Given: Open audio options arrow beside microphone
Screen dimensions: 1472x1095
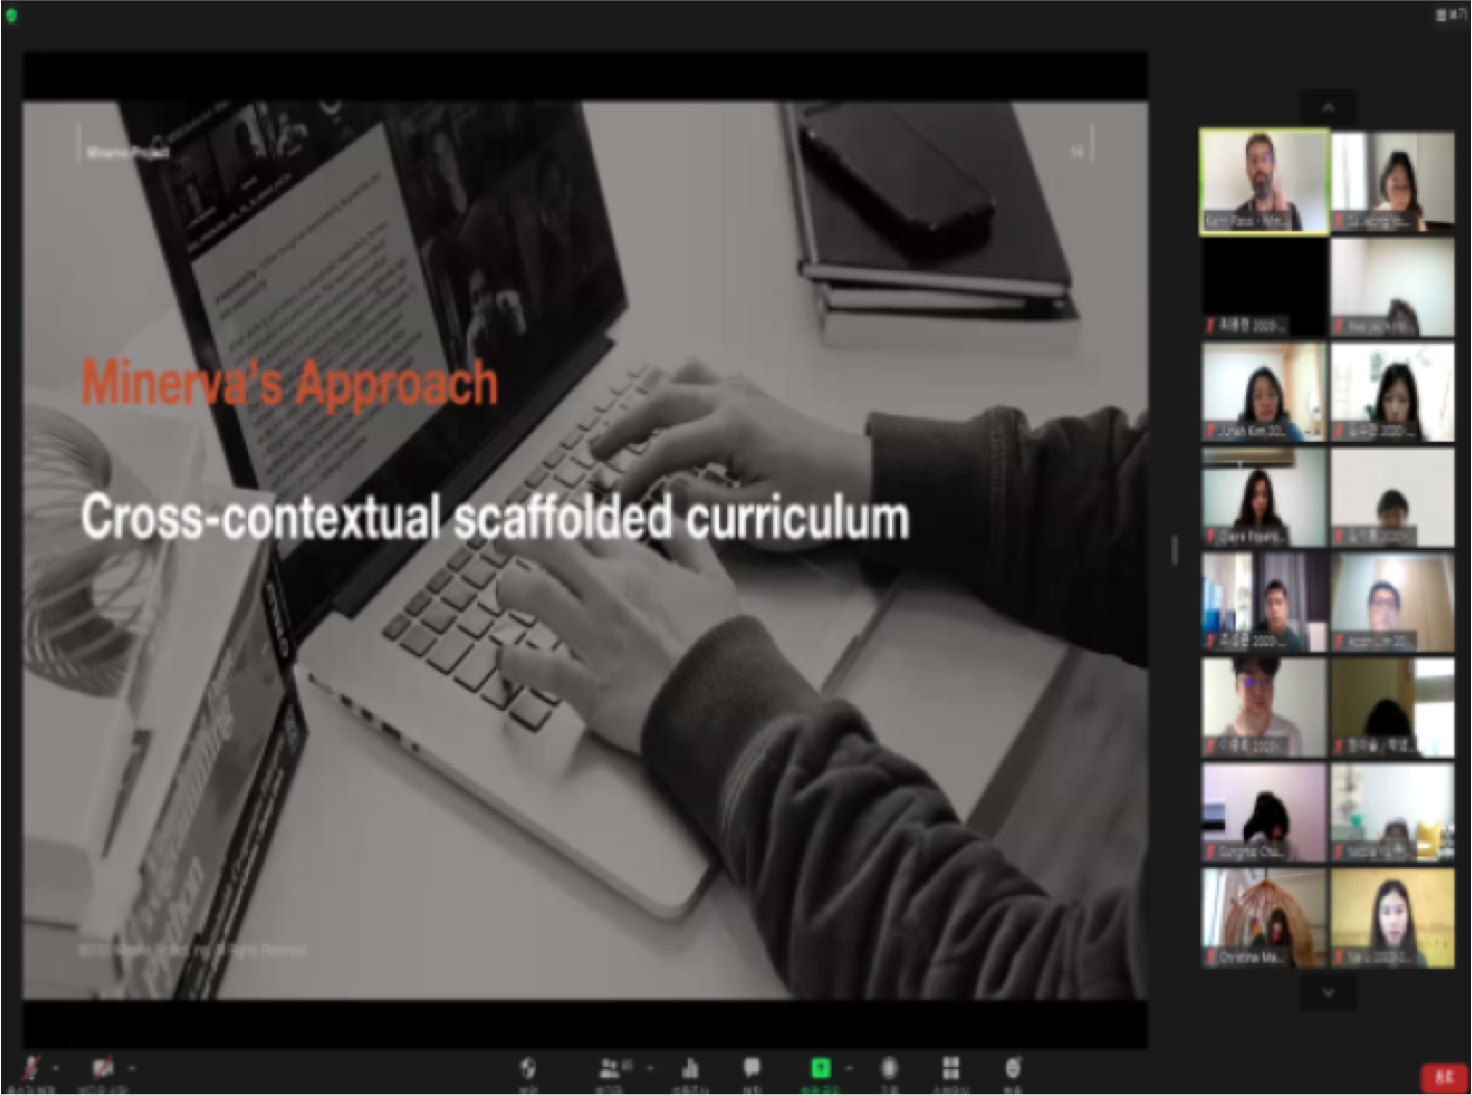Looking at the screenshot, I should [x=56, y=1068].
